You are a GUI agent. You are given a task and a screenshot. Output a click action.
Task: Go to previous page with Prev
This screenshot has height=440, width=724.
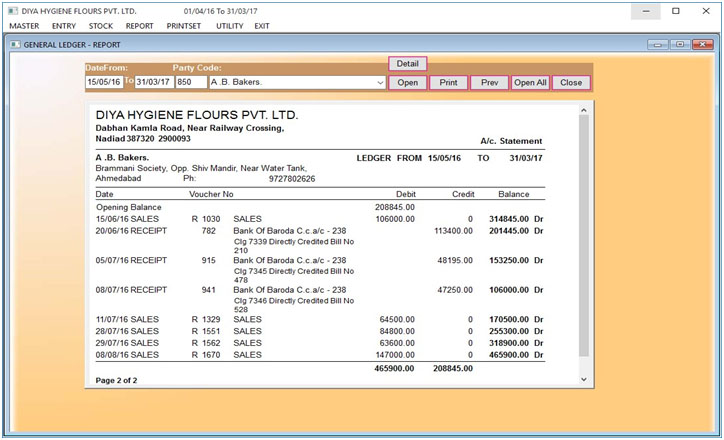tap(489, 83)
